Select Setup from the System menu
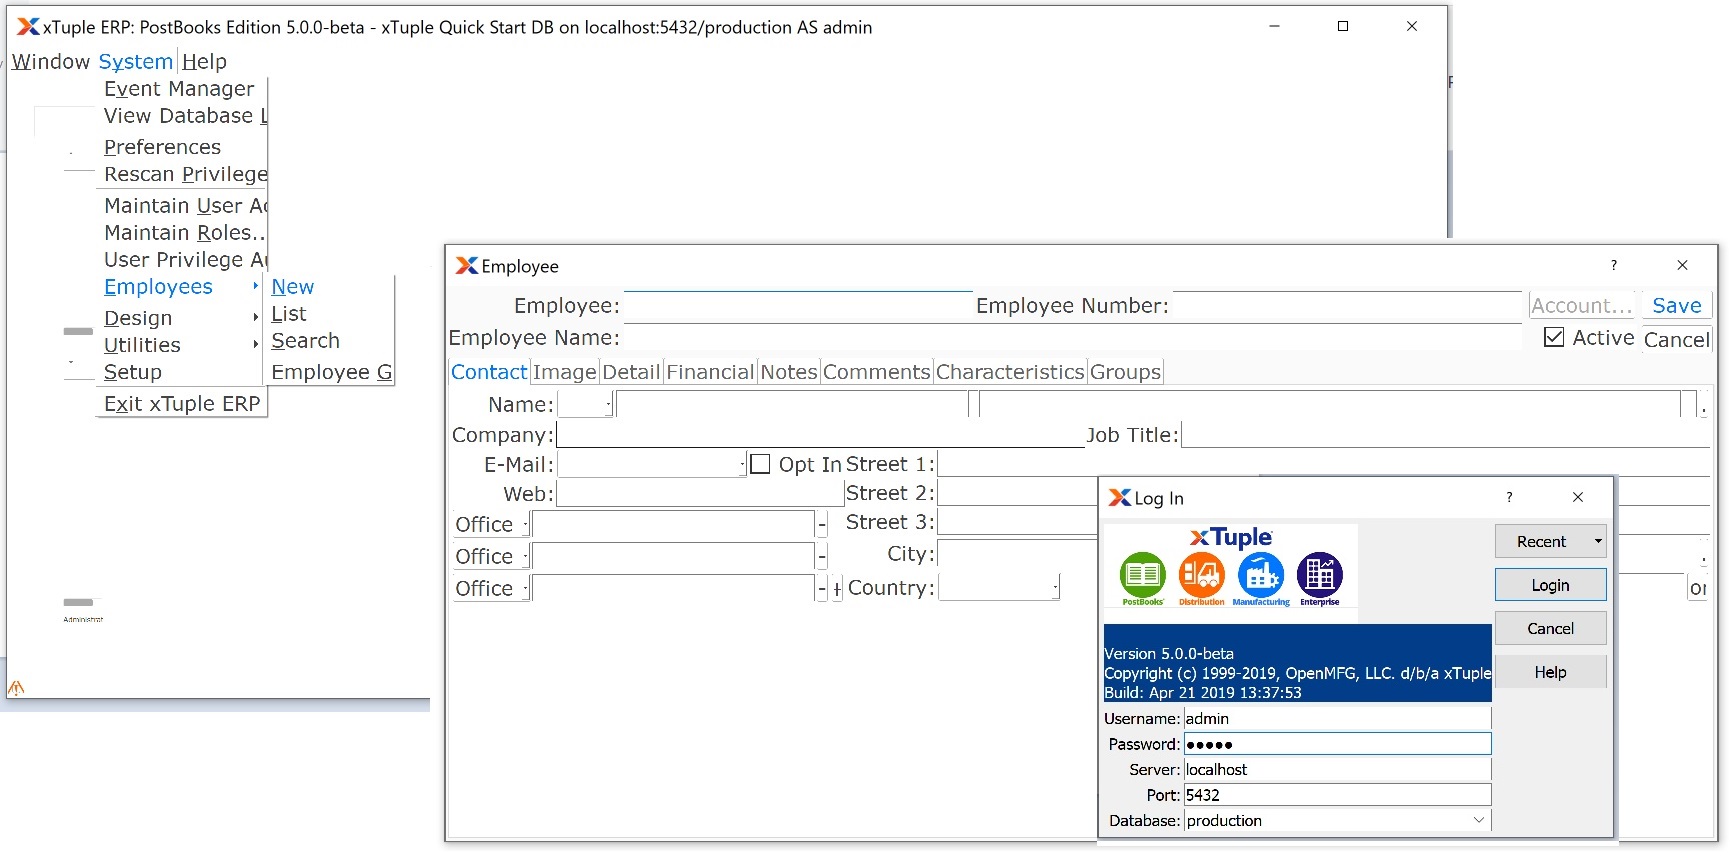This screenshot has width=1730, height=864. click(x=133, y=372)
